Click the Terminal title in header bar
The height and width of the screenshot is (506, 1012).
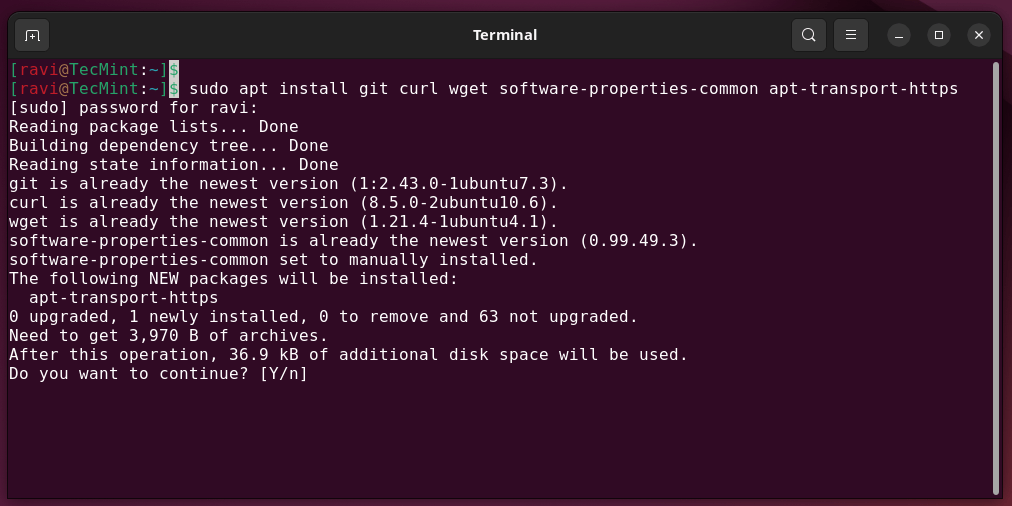pos(505,35)
